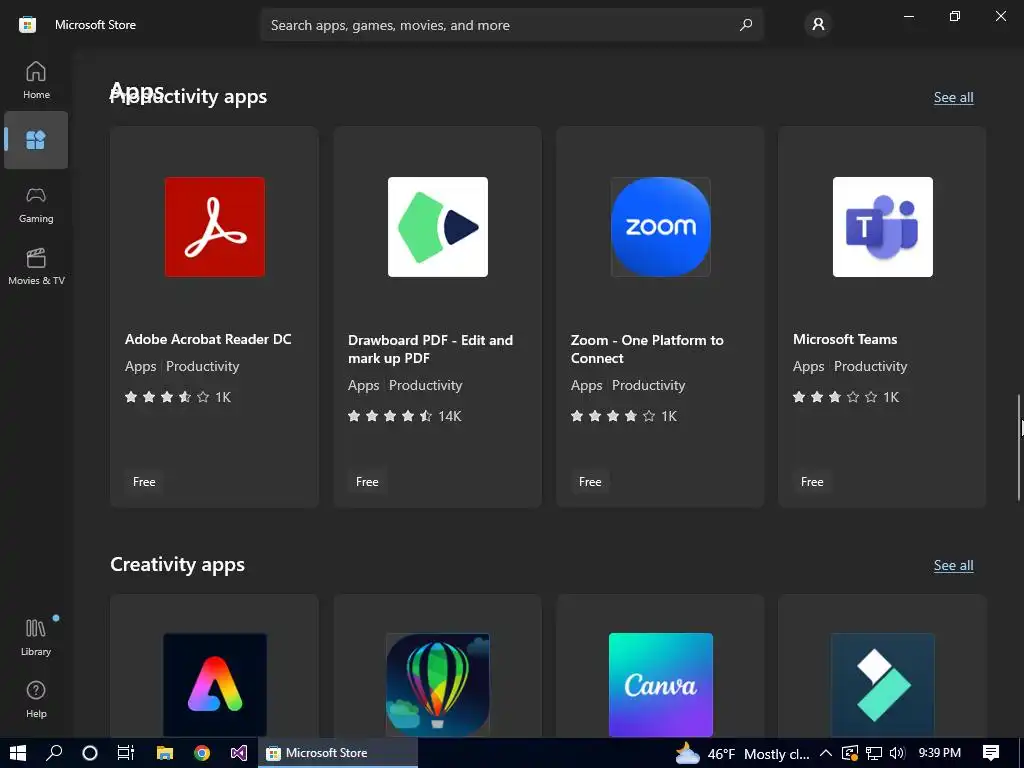Open the user profile account icon
1024x768 pixels.
tap(818, 25)
